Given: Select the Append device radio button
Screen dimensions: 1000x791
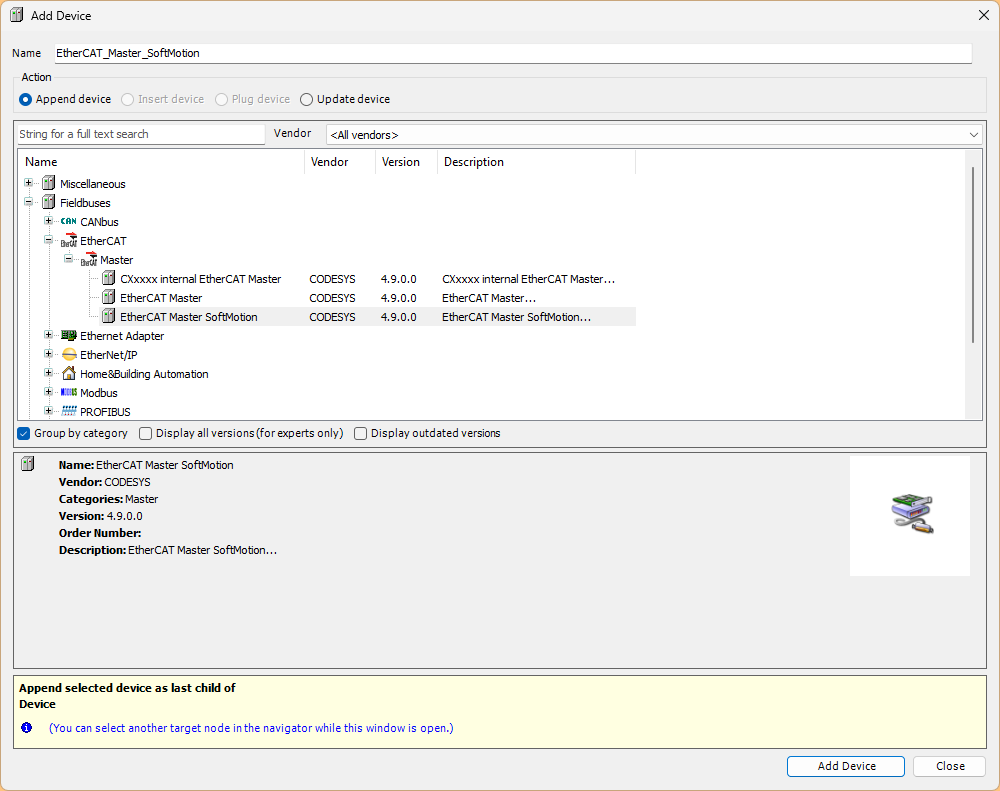Looking at the screenshot, I should (26, 100).
